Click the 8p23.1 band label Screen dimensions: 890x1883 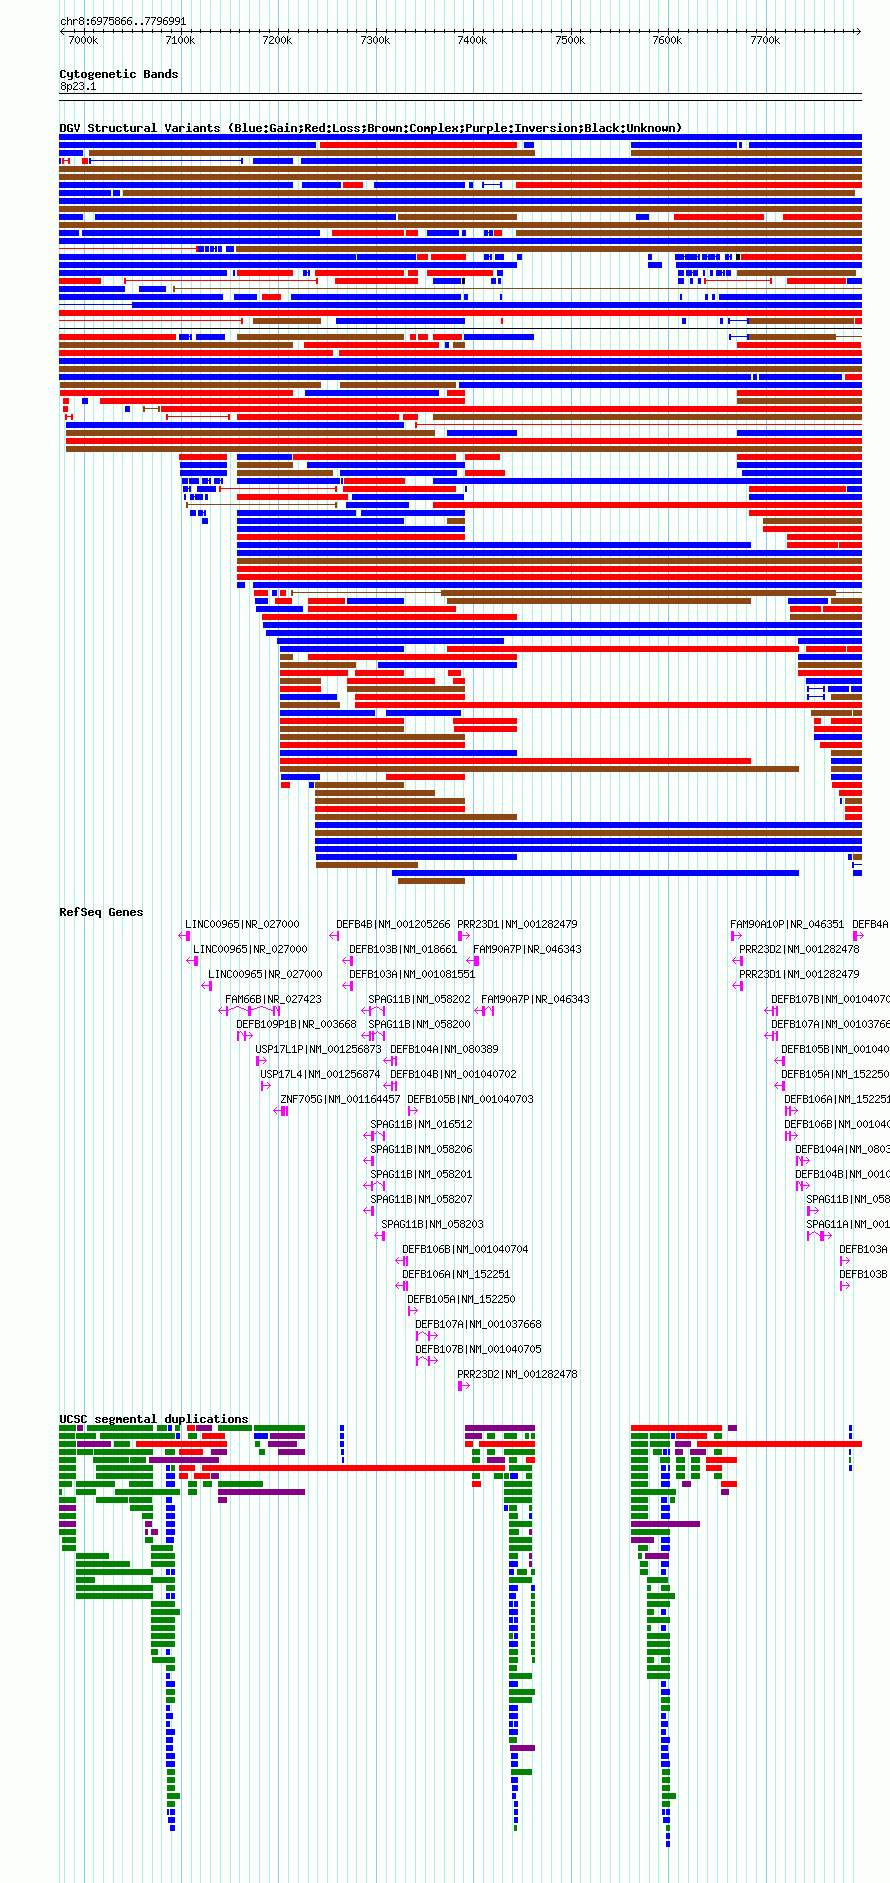click(x=78, y=86)
